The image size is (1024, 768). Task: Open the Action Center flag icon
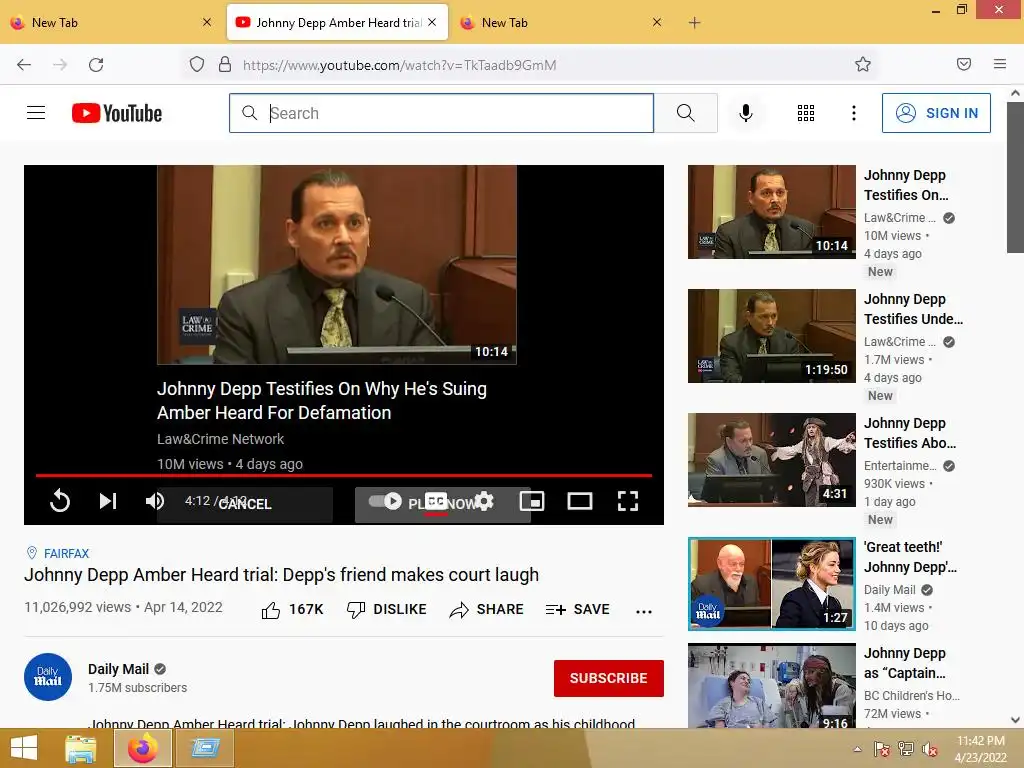click(x=882, y=749)
